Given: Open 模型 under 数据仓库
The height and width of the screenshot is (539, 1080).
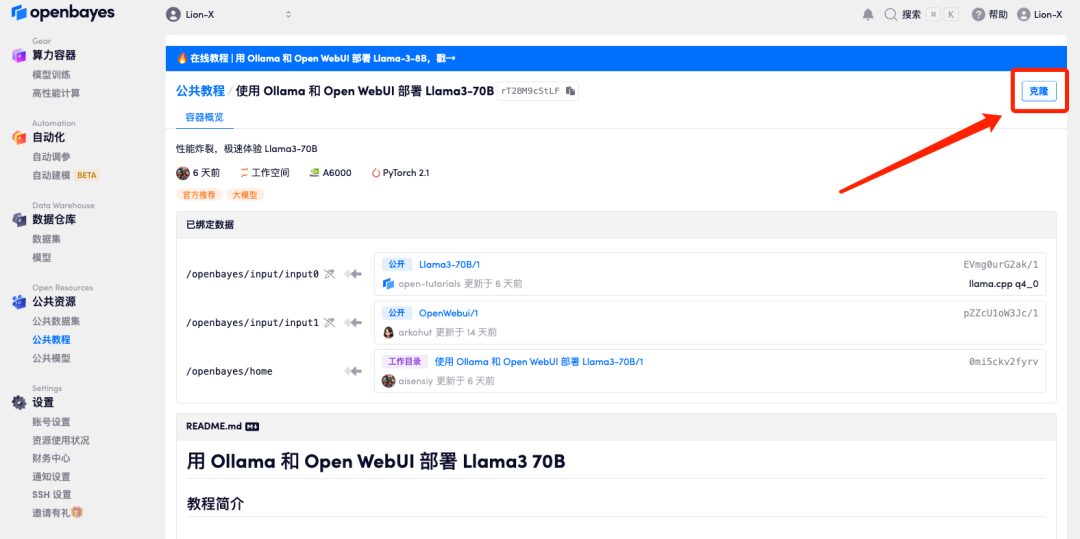Looking at the screenshot, I should click(42, 257).
